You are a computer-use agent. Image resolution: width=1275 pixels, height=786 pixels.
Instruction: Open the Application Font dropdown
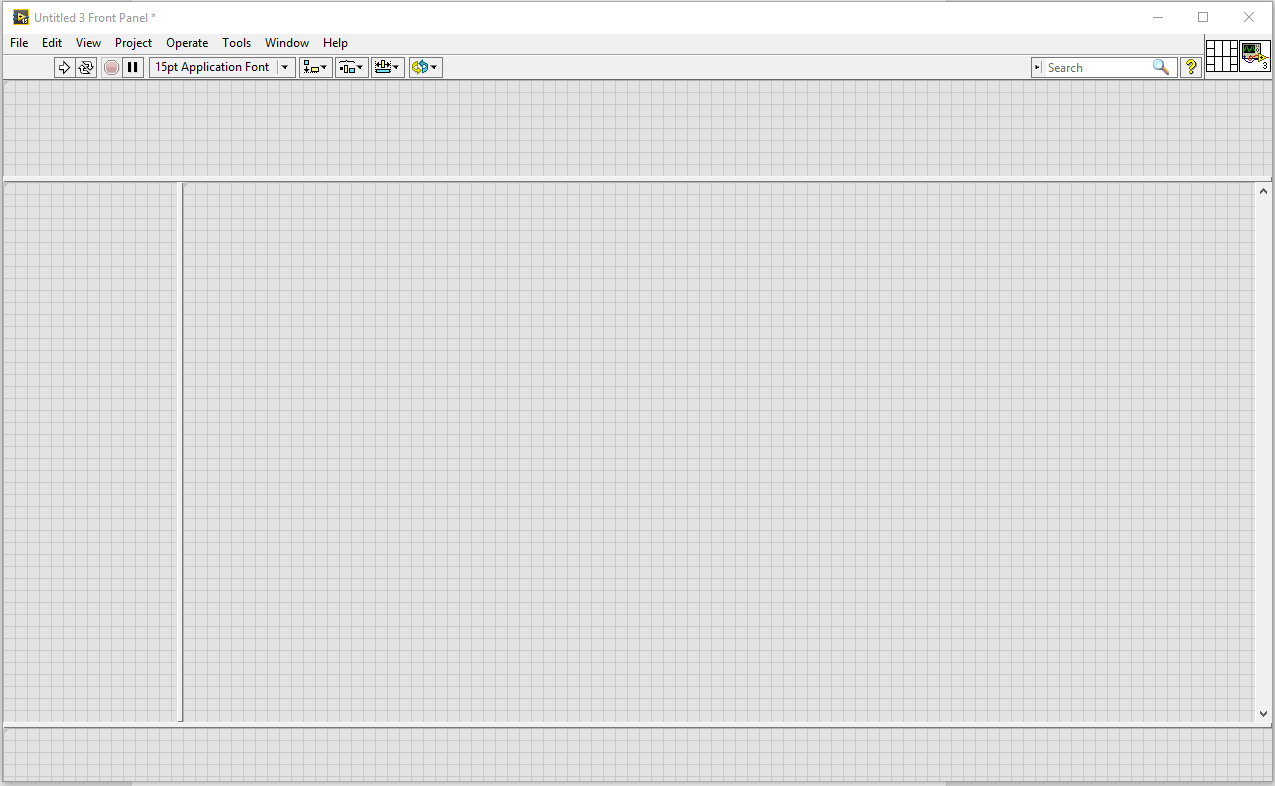point(284,67)
